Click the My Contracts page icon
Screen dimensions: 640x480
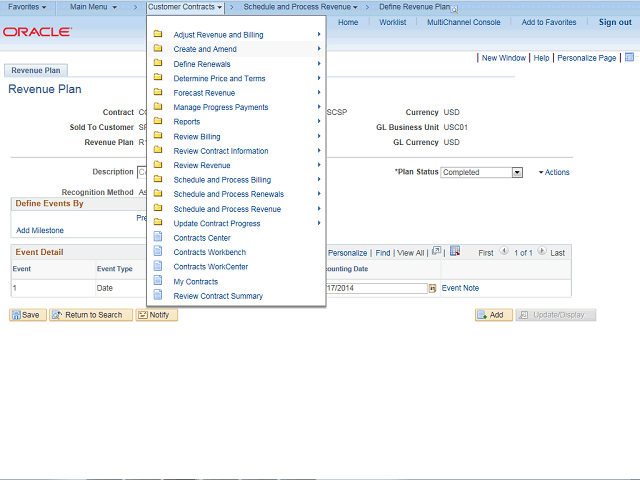158,280
